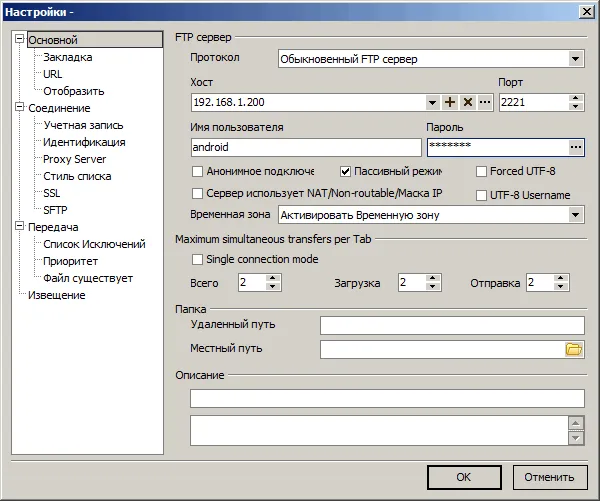The height and width of the screenshot is (501, 600).
Task: Enable Single connection mode
Action: 197,259
